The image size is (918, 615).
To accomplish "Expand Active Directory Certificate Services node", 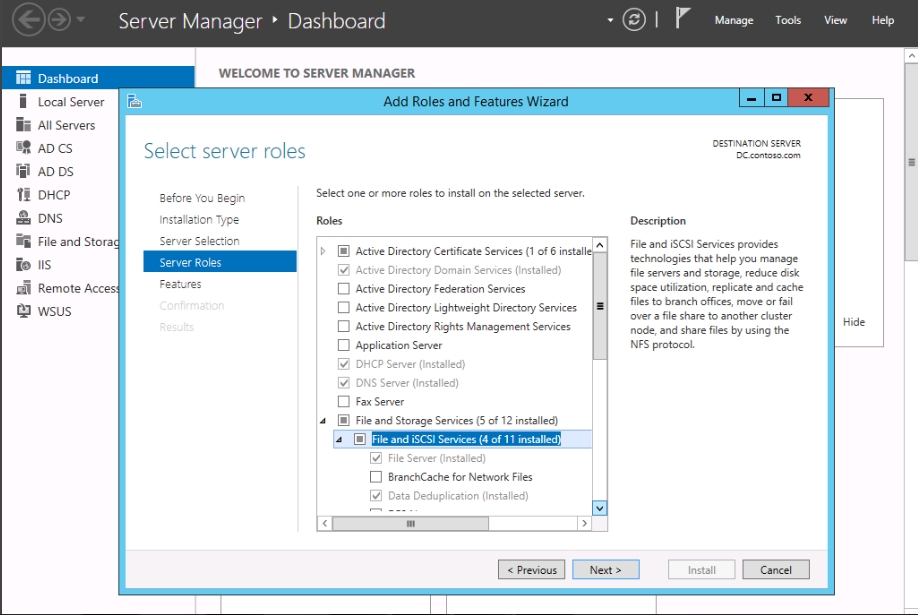I will click(323, 251).
